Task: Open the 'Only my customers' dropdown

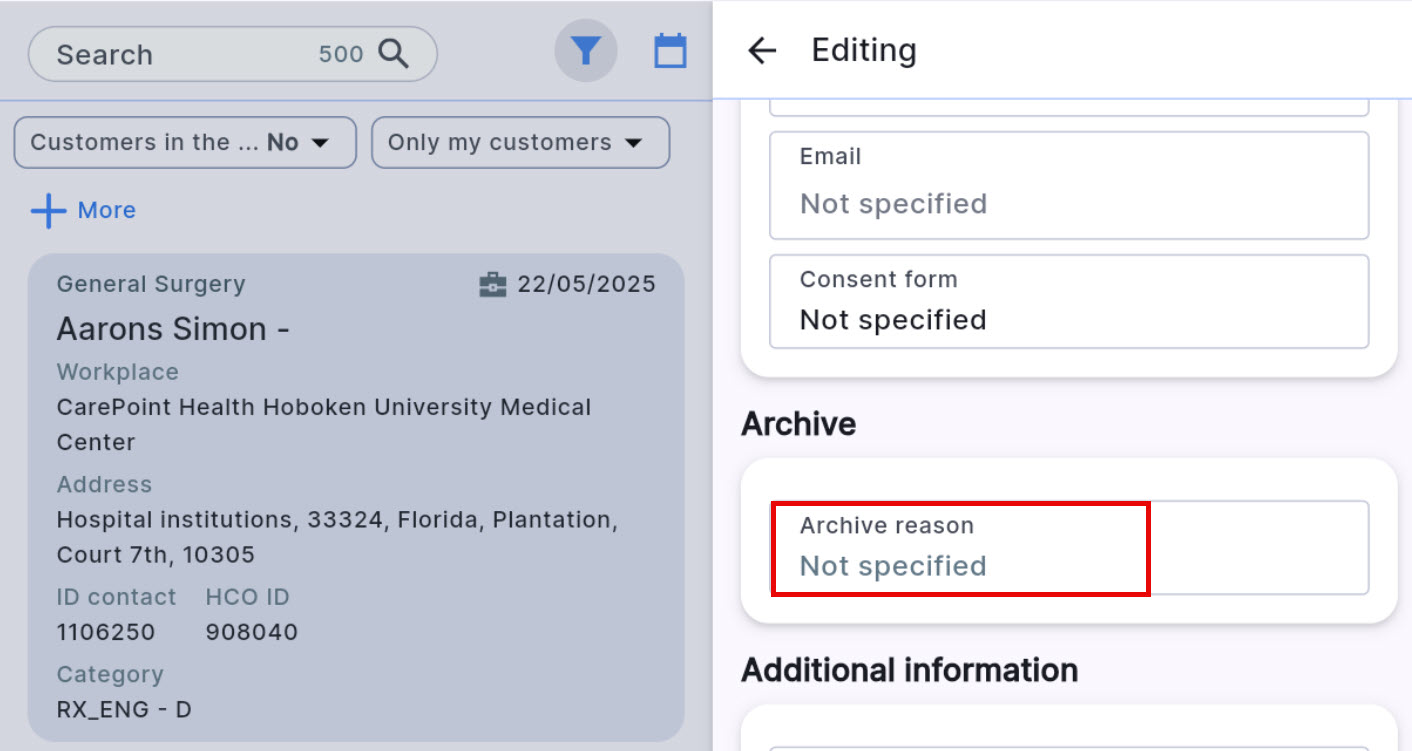Action: point(520,142)
